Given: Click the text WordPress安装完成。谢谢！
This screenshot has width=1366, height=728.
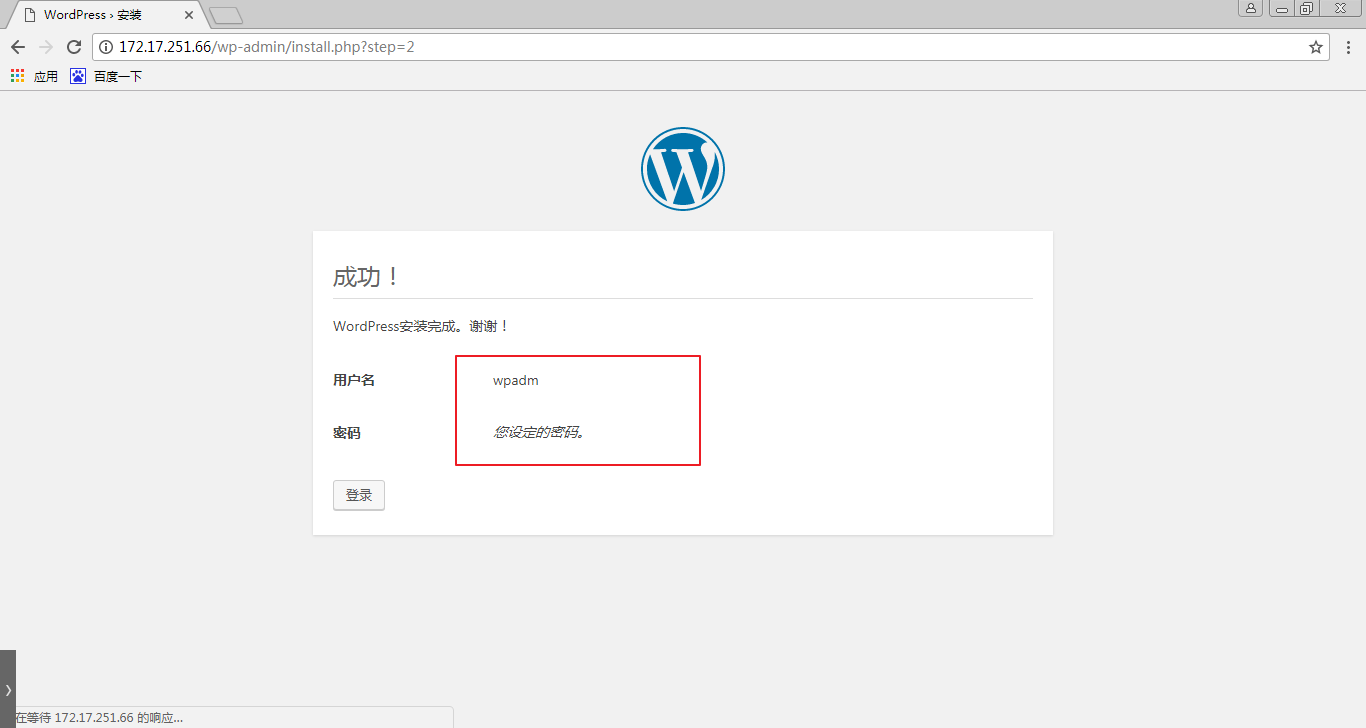Looking at the screenshot, I should pos(422,326).
